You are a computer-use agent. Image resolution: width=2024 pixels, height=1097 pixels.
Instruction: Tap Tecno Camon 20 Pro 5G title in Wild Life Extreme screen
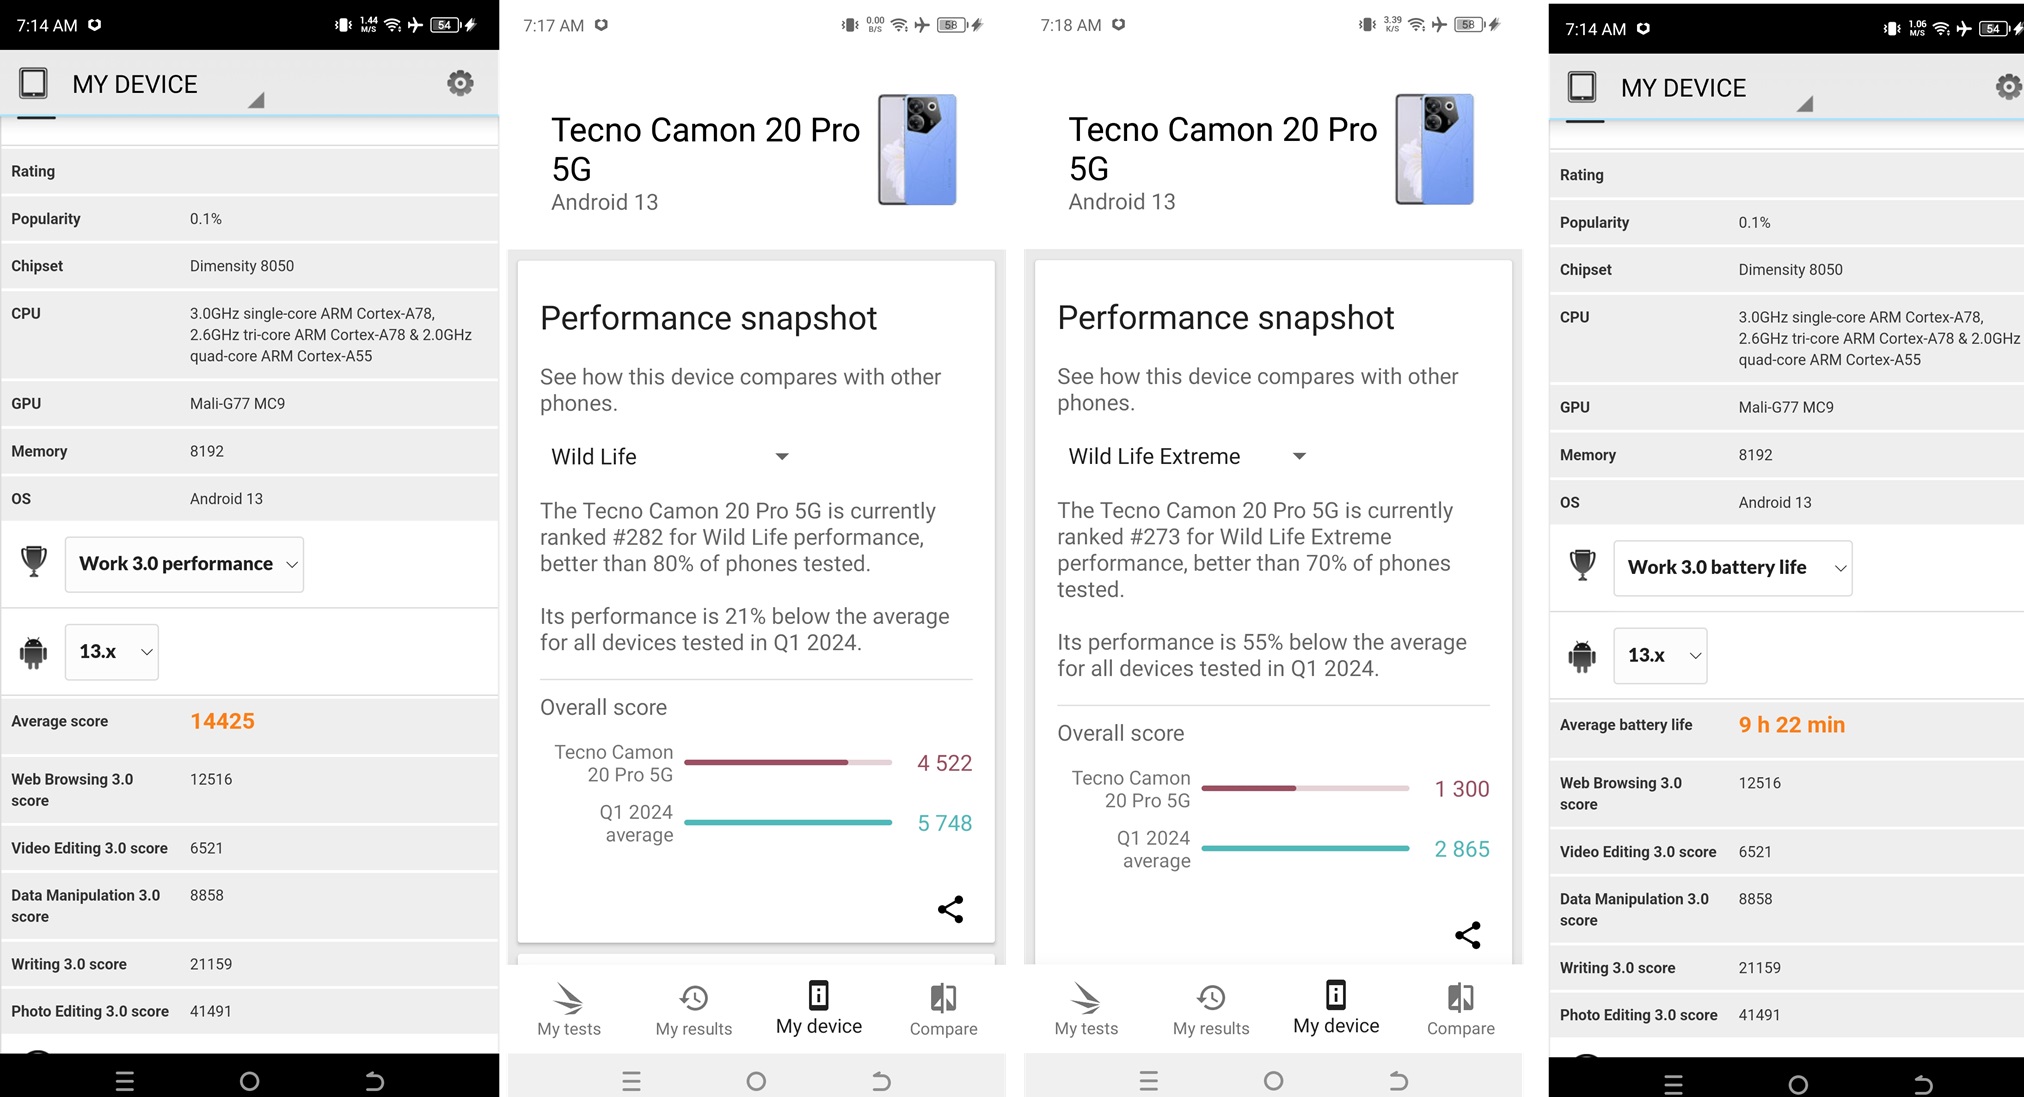(1223, 149)
